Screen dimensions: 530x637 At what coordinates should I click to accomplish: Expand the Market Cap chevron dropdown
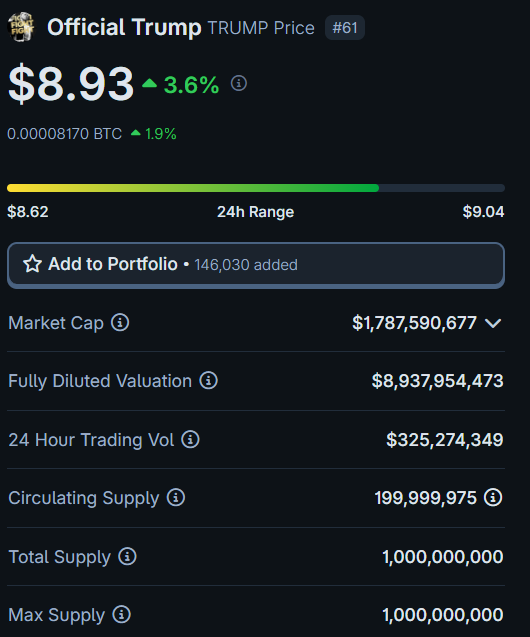(493, 323)
